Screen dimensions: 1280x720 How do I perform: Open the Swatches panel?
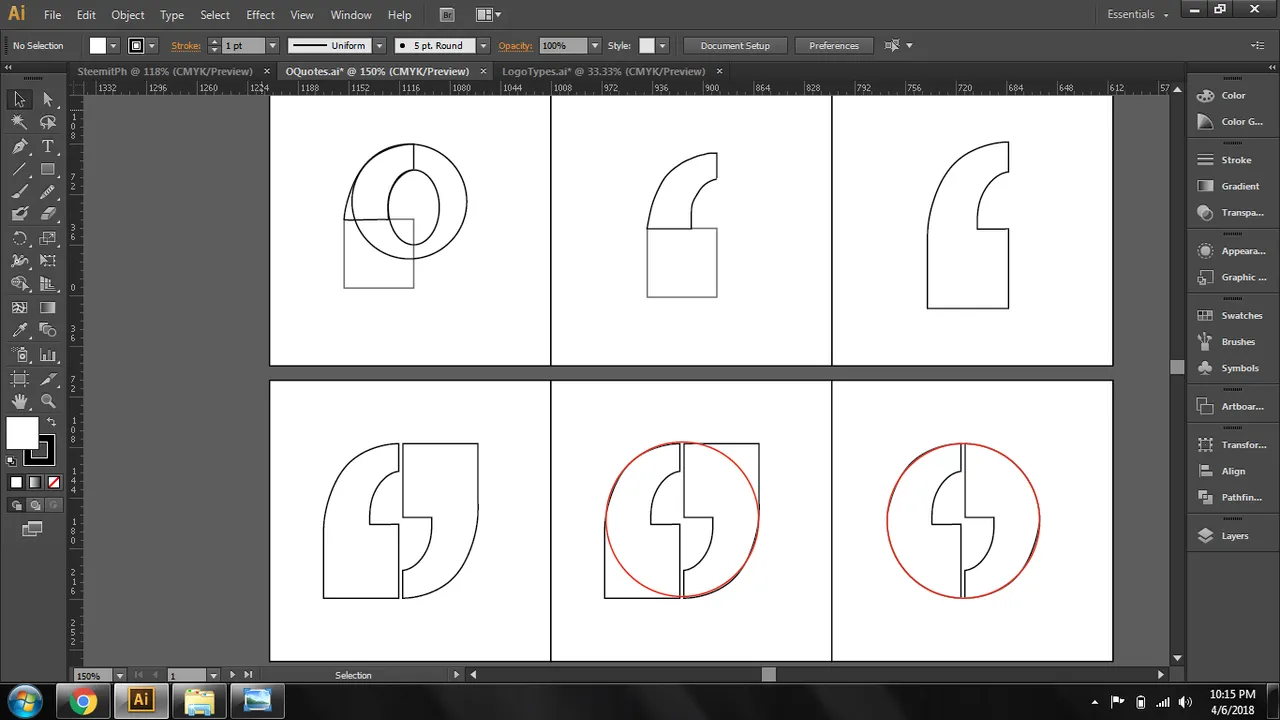click(1230, 315)
